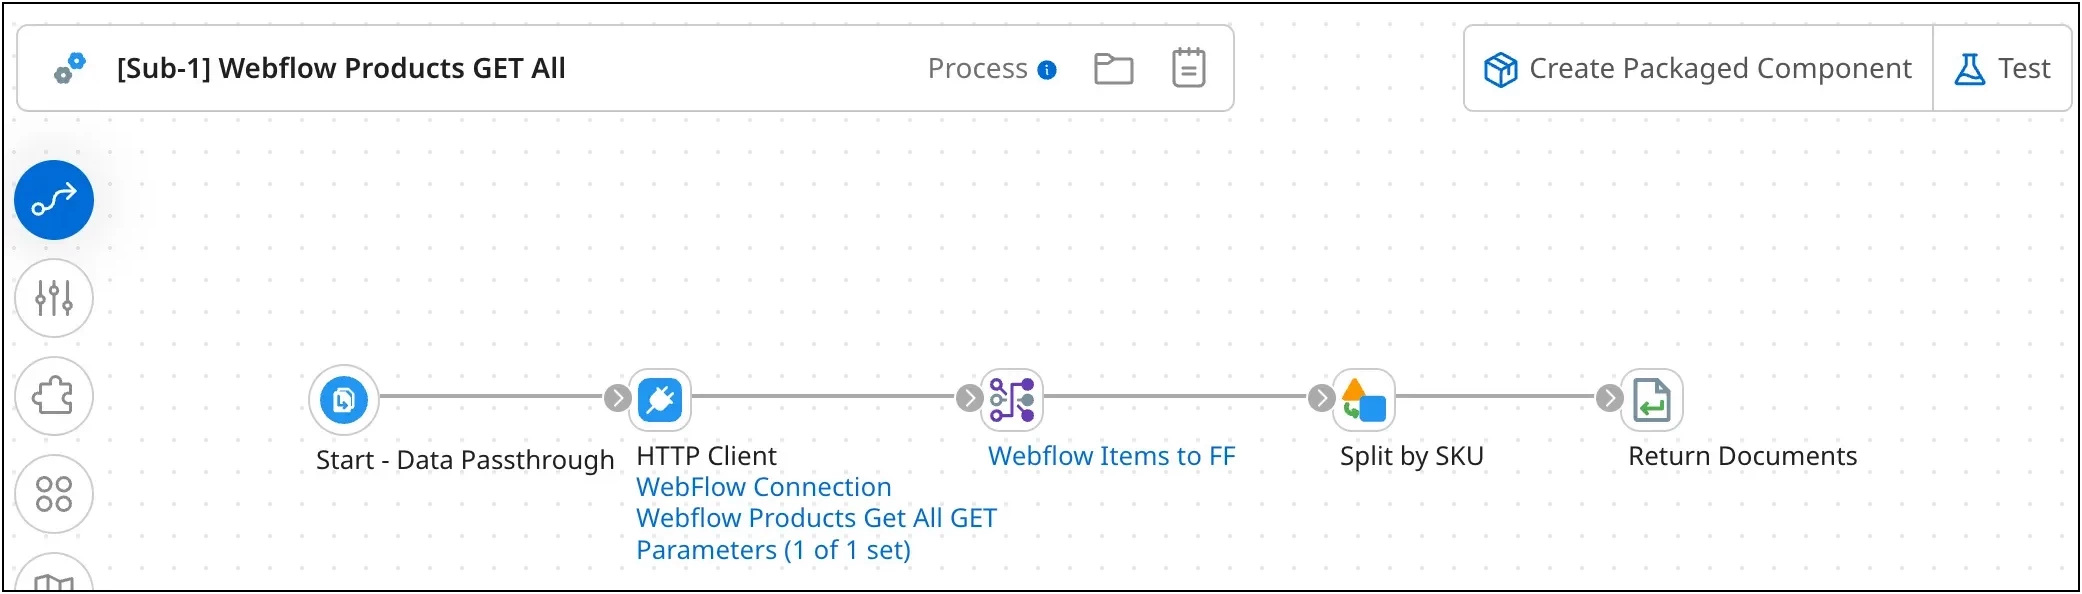
Task: Click the folder icon in the process header
Action: pos(1113,68)
